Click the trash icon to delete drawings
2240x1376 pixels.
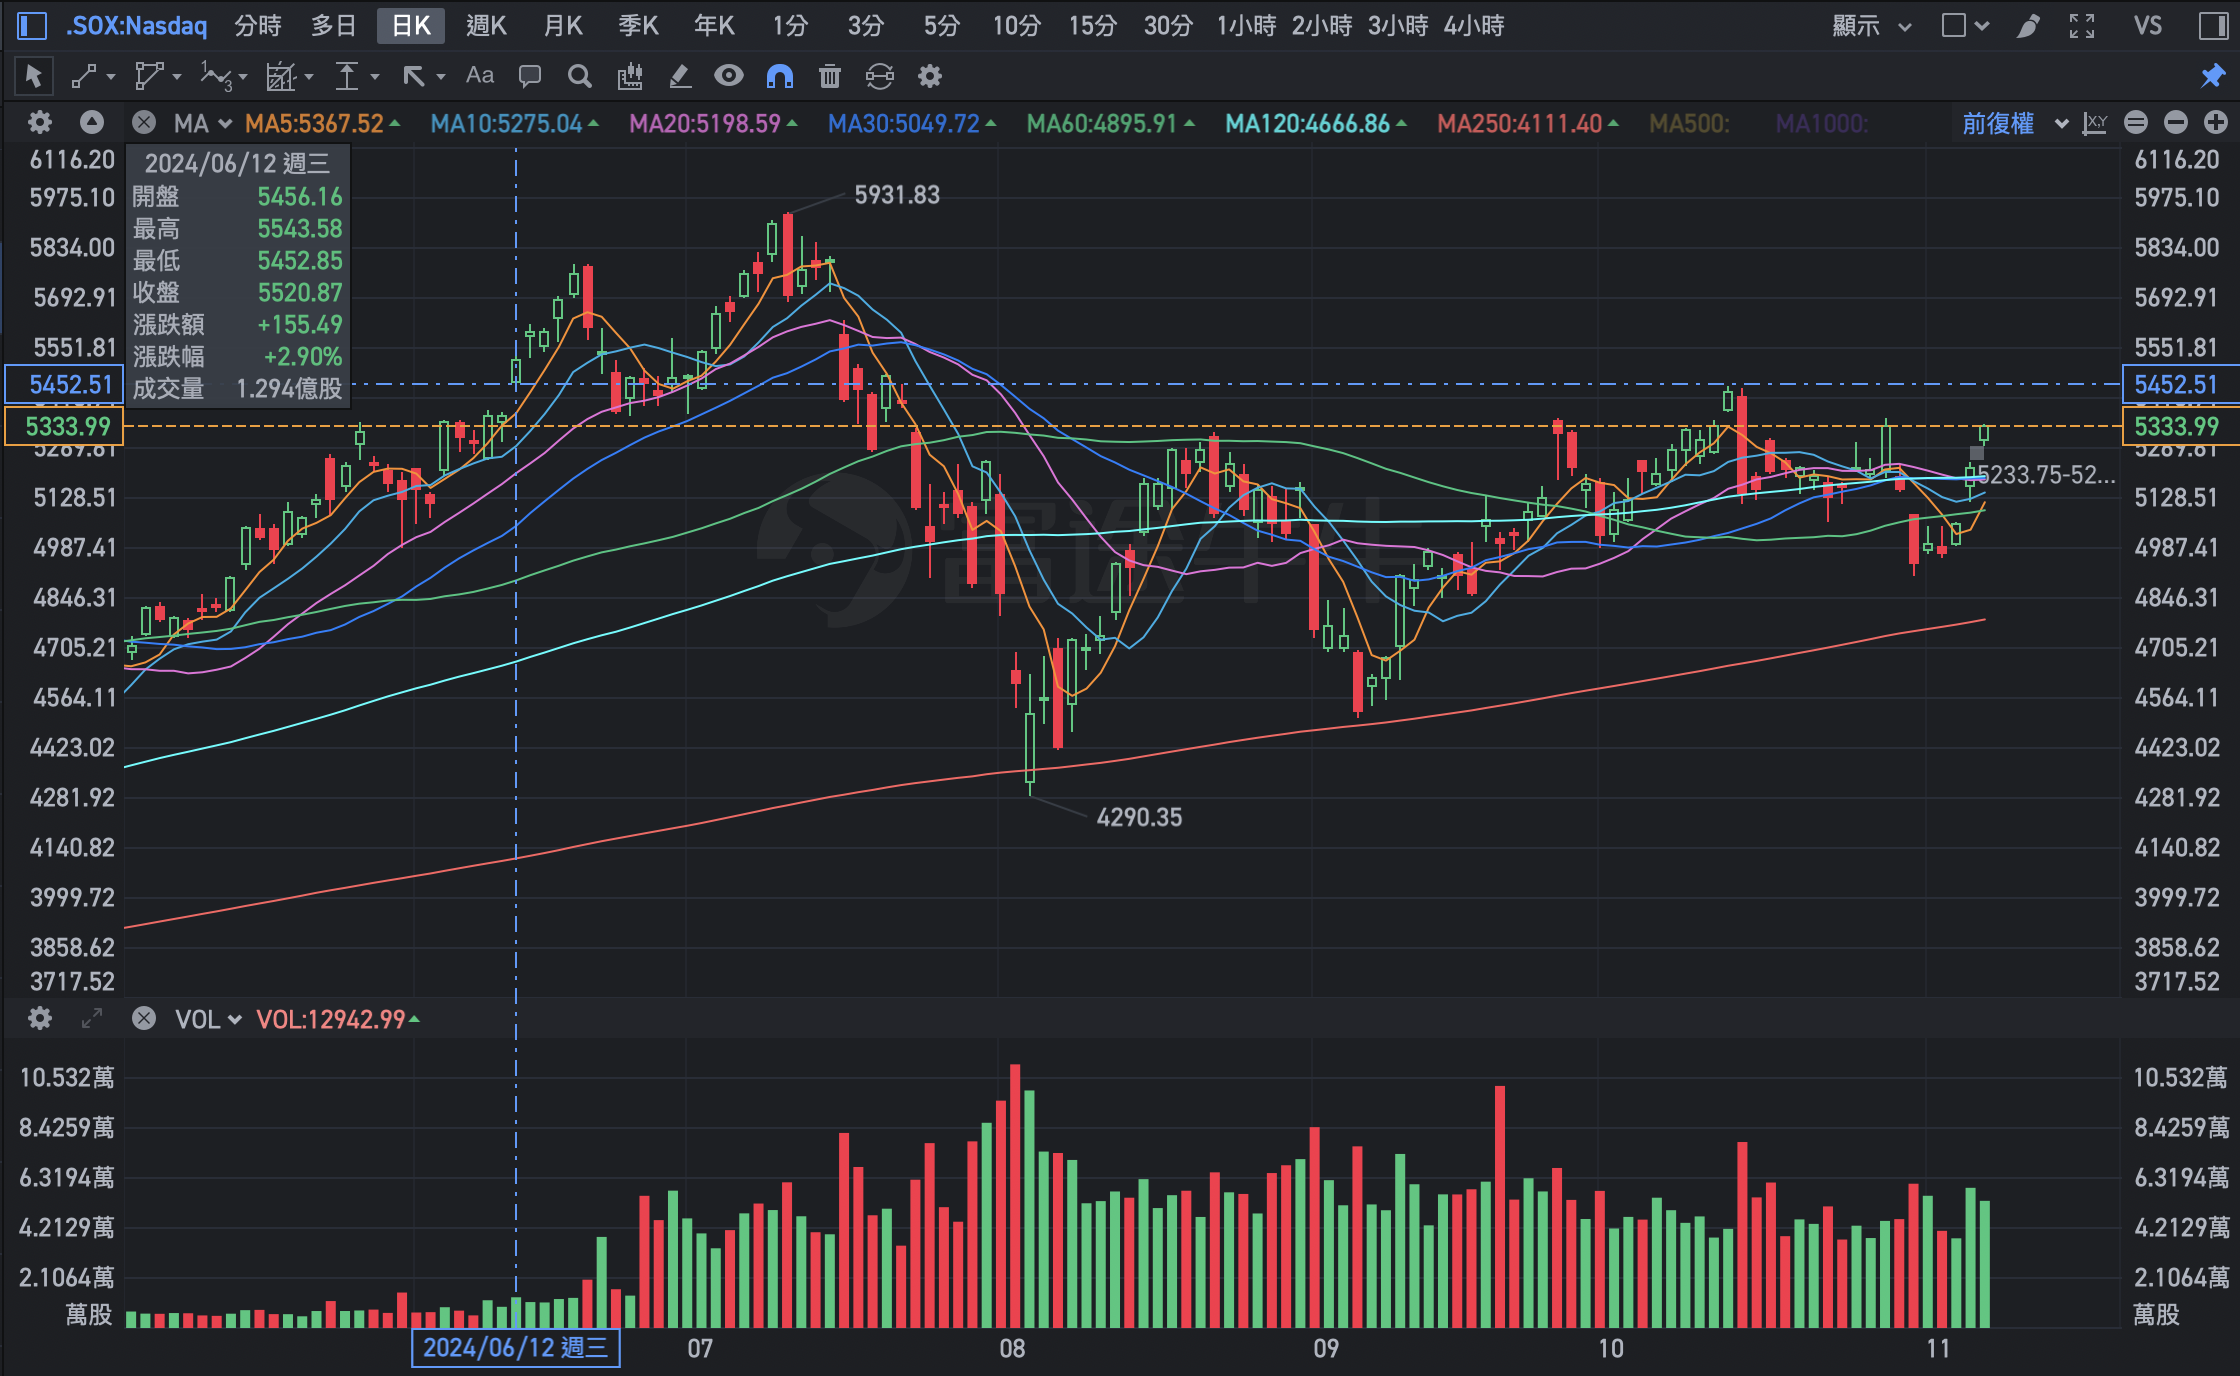[x=830, y=76]
